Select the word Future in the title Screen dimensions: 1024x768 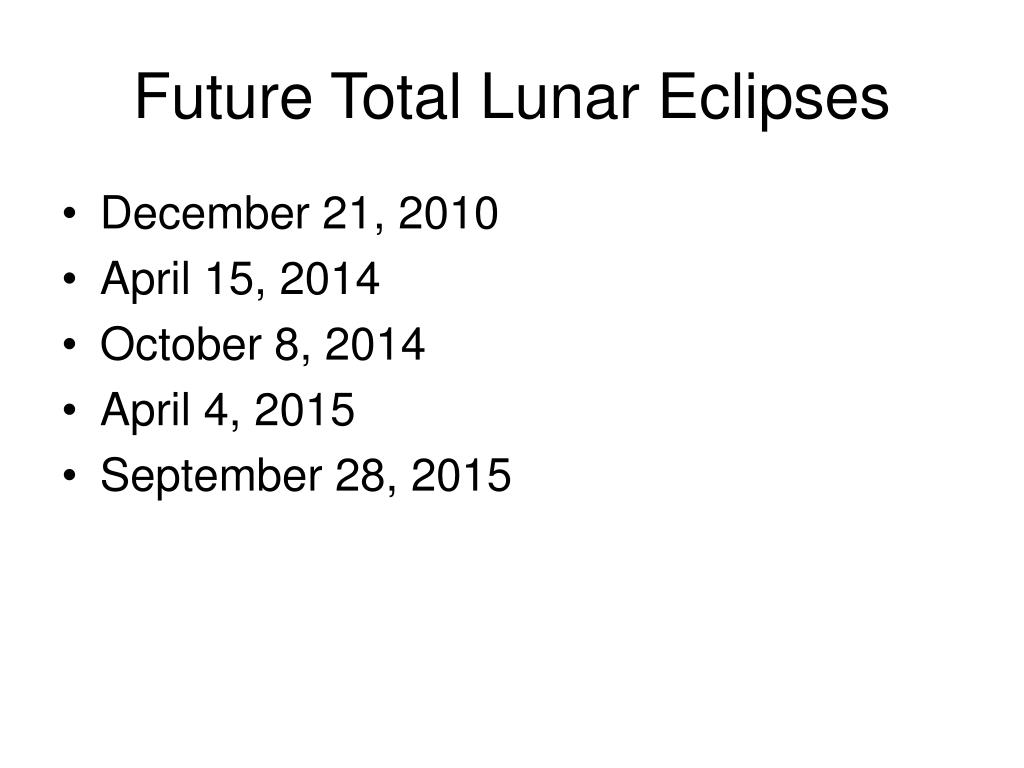(x=223, y=97)
